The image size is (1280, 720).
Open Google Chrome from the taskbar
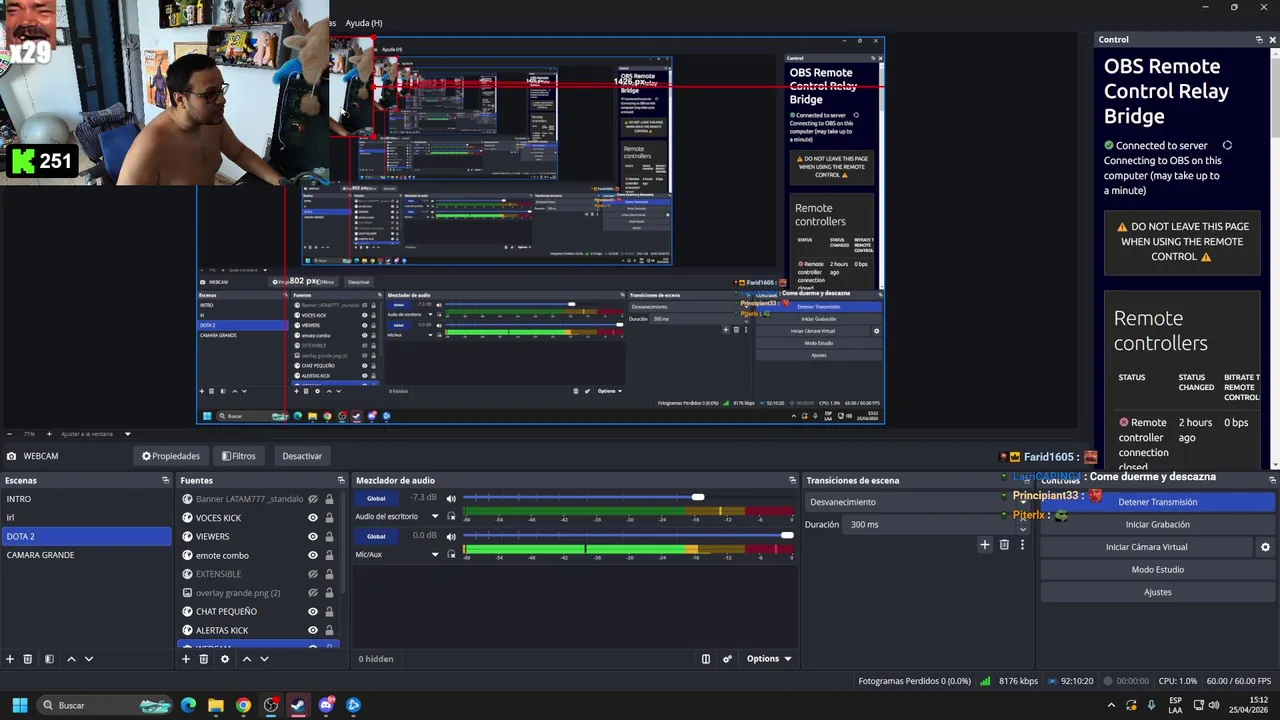243,705
